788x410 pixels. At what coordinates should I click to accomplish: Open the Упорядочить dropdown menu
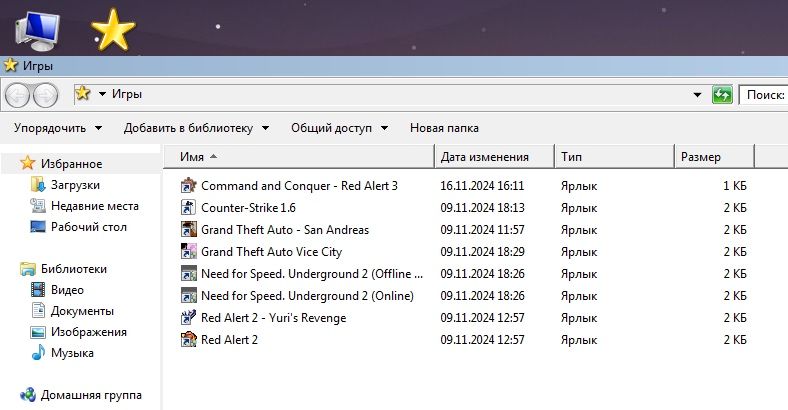[58, 128]
